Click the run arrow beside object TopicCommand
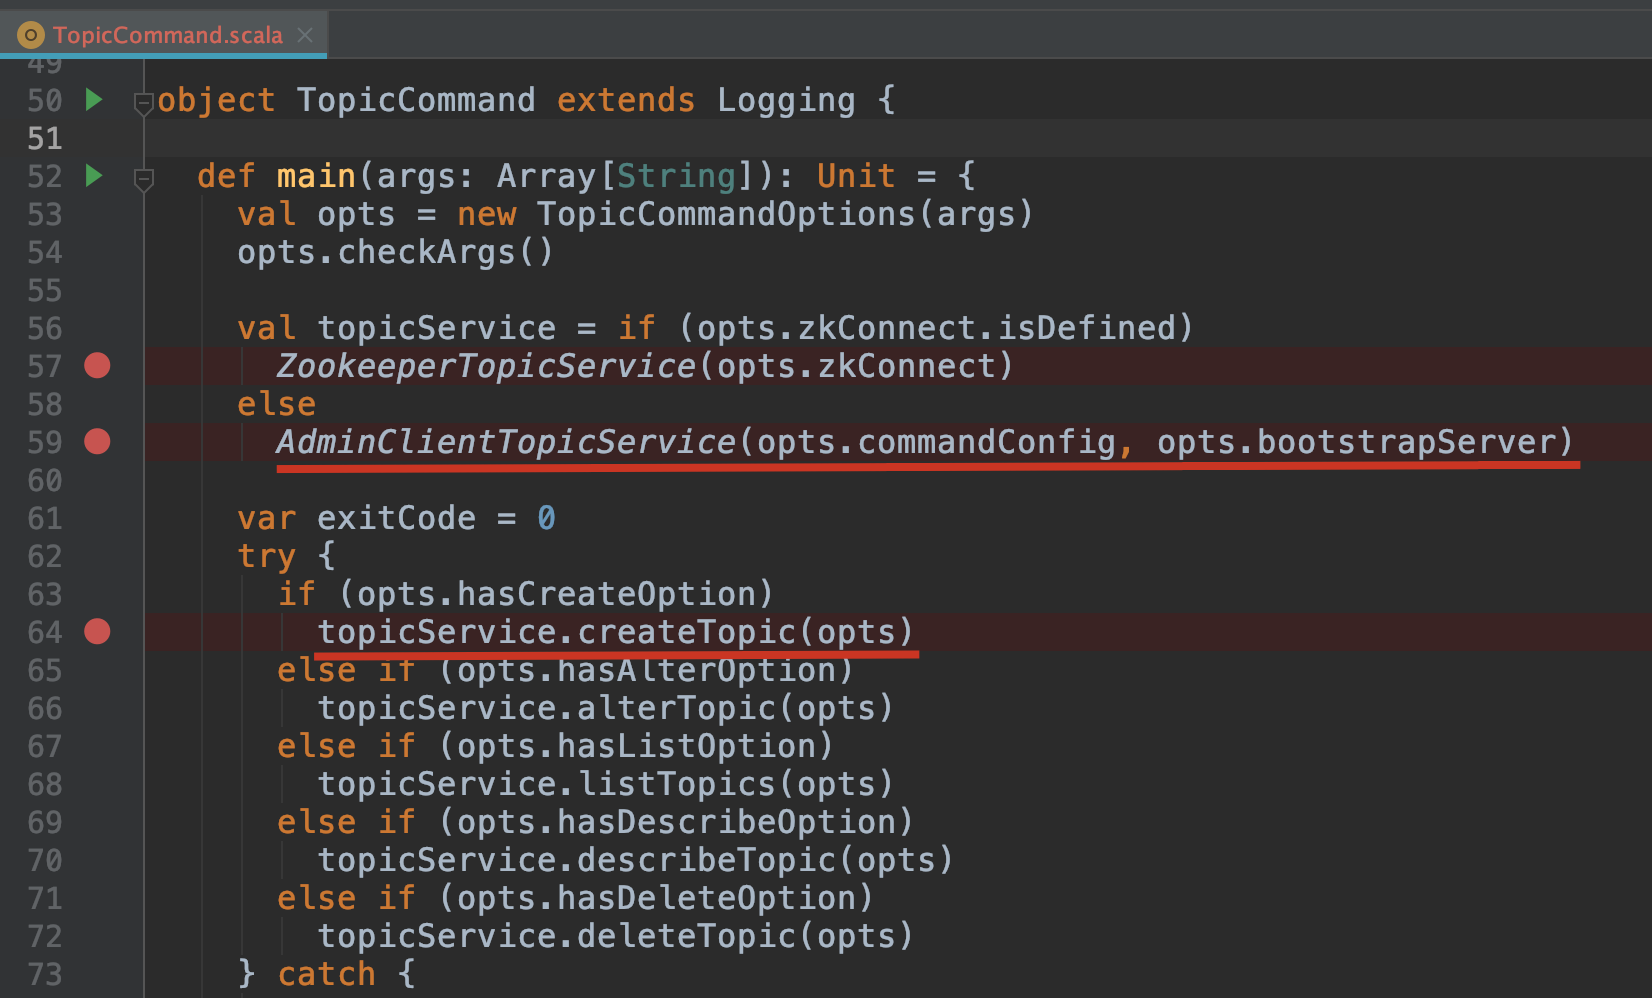 point(94,100)
